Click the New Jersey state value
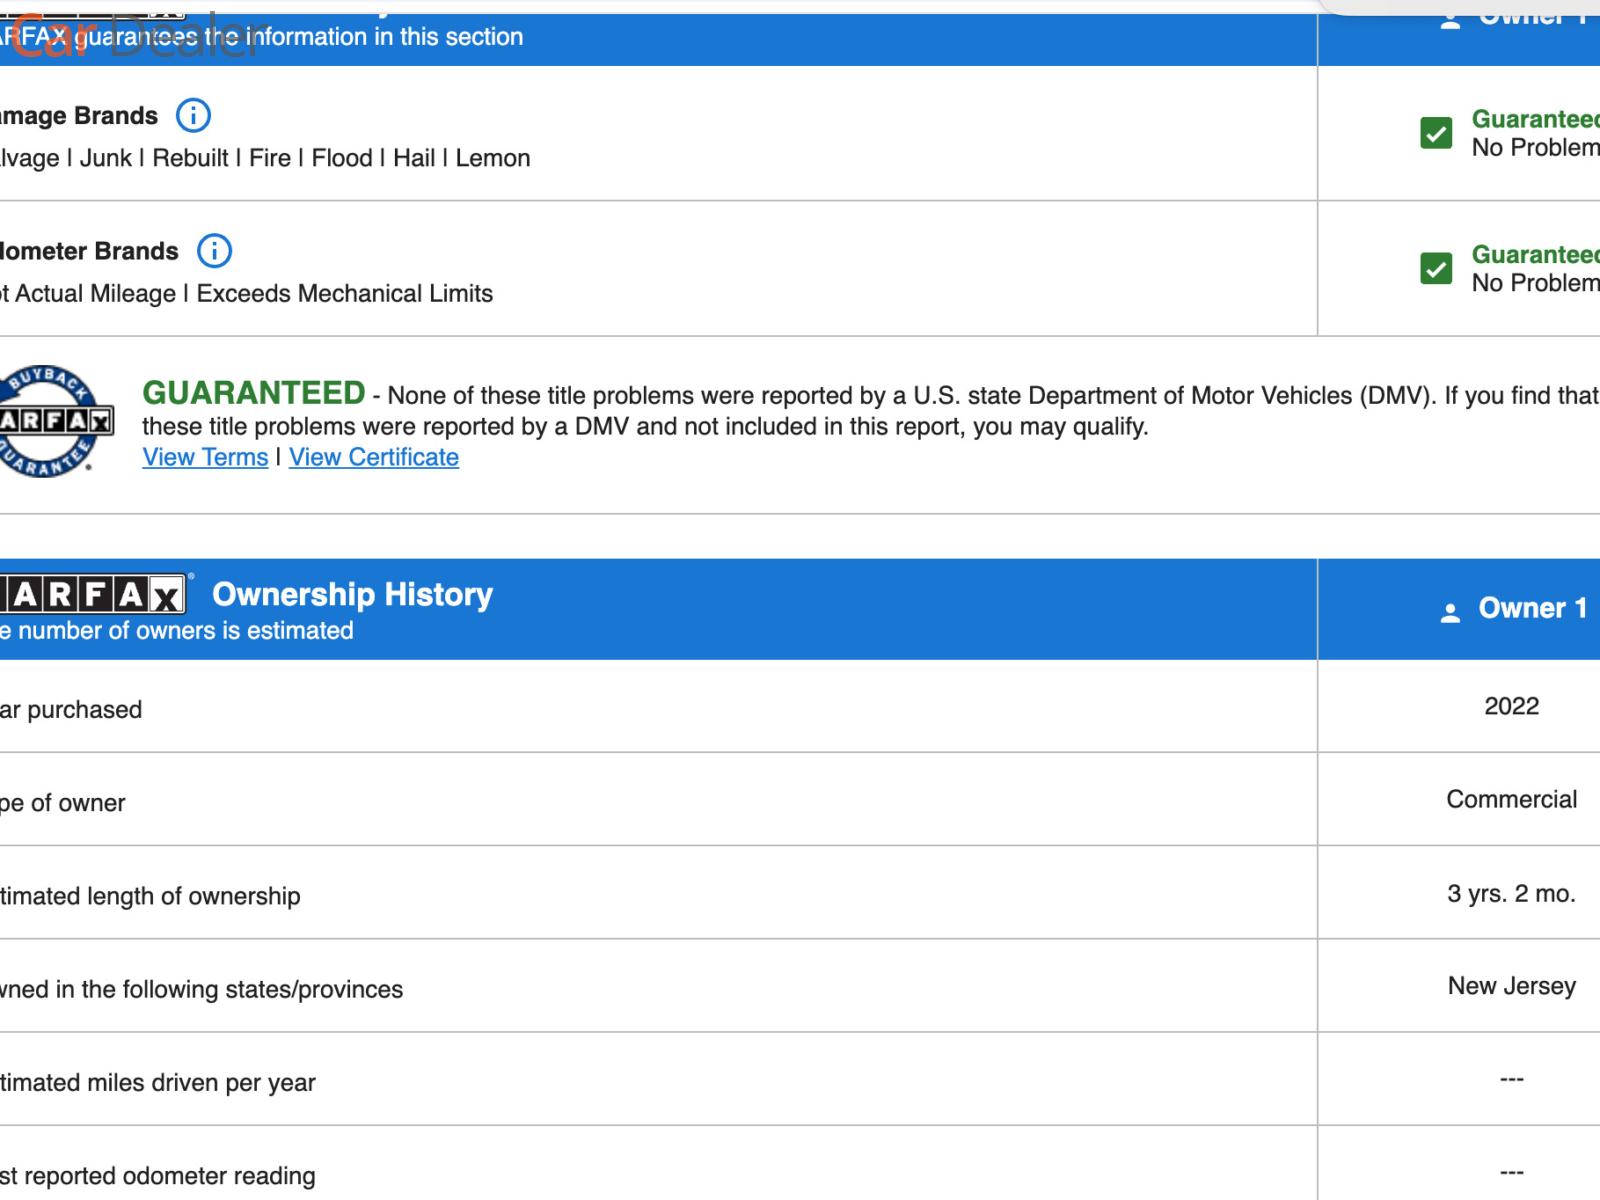Image resolution: width=1600 pixels, height=1200 pixels. [x=1511, y=986]
